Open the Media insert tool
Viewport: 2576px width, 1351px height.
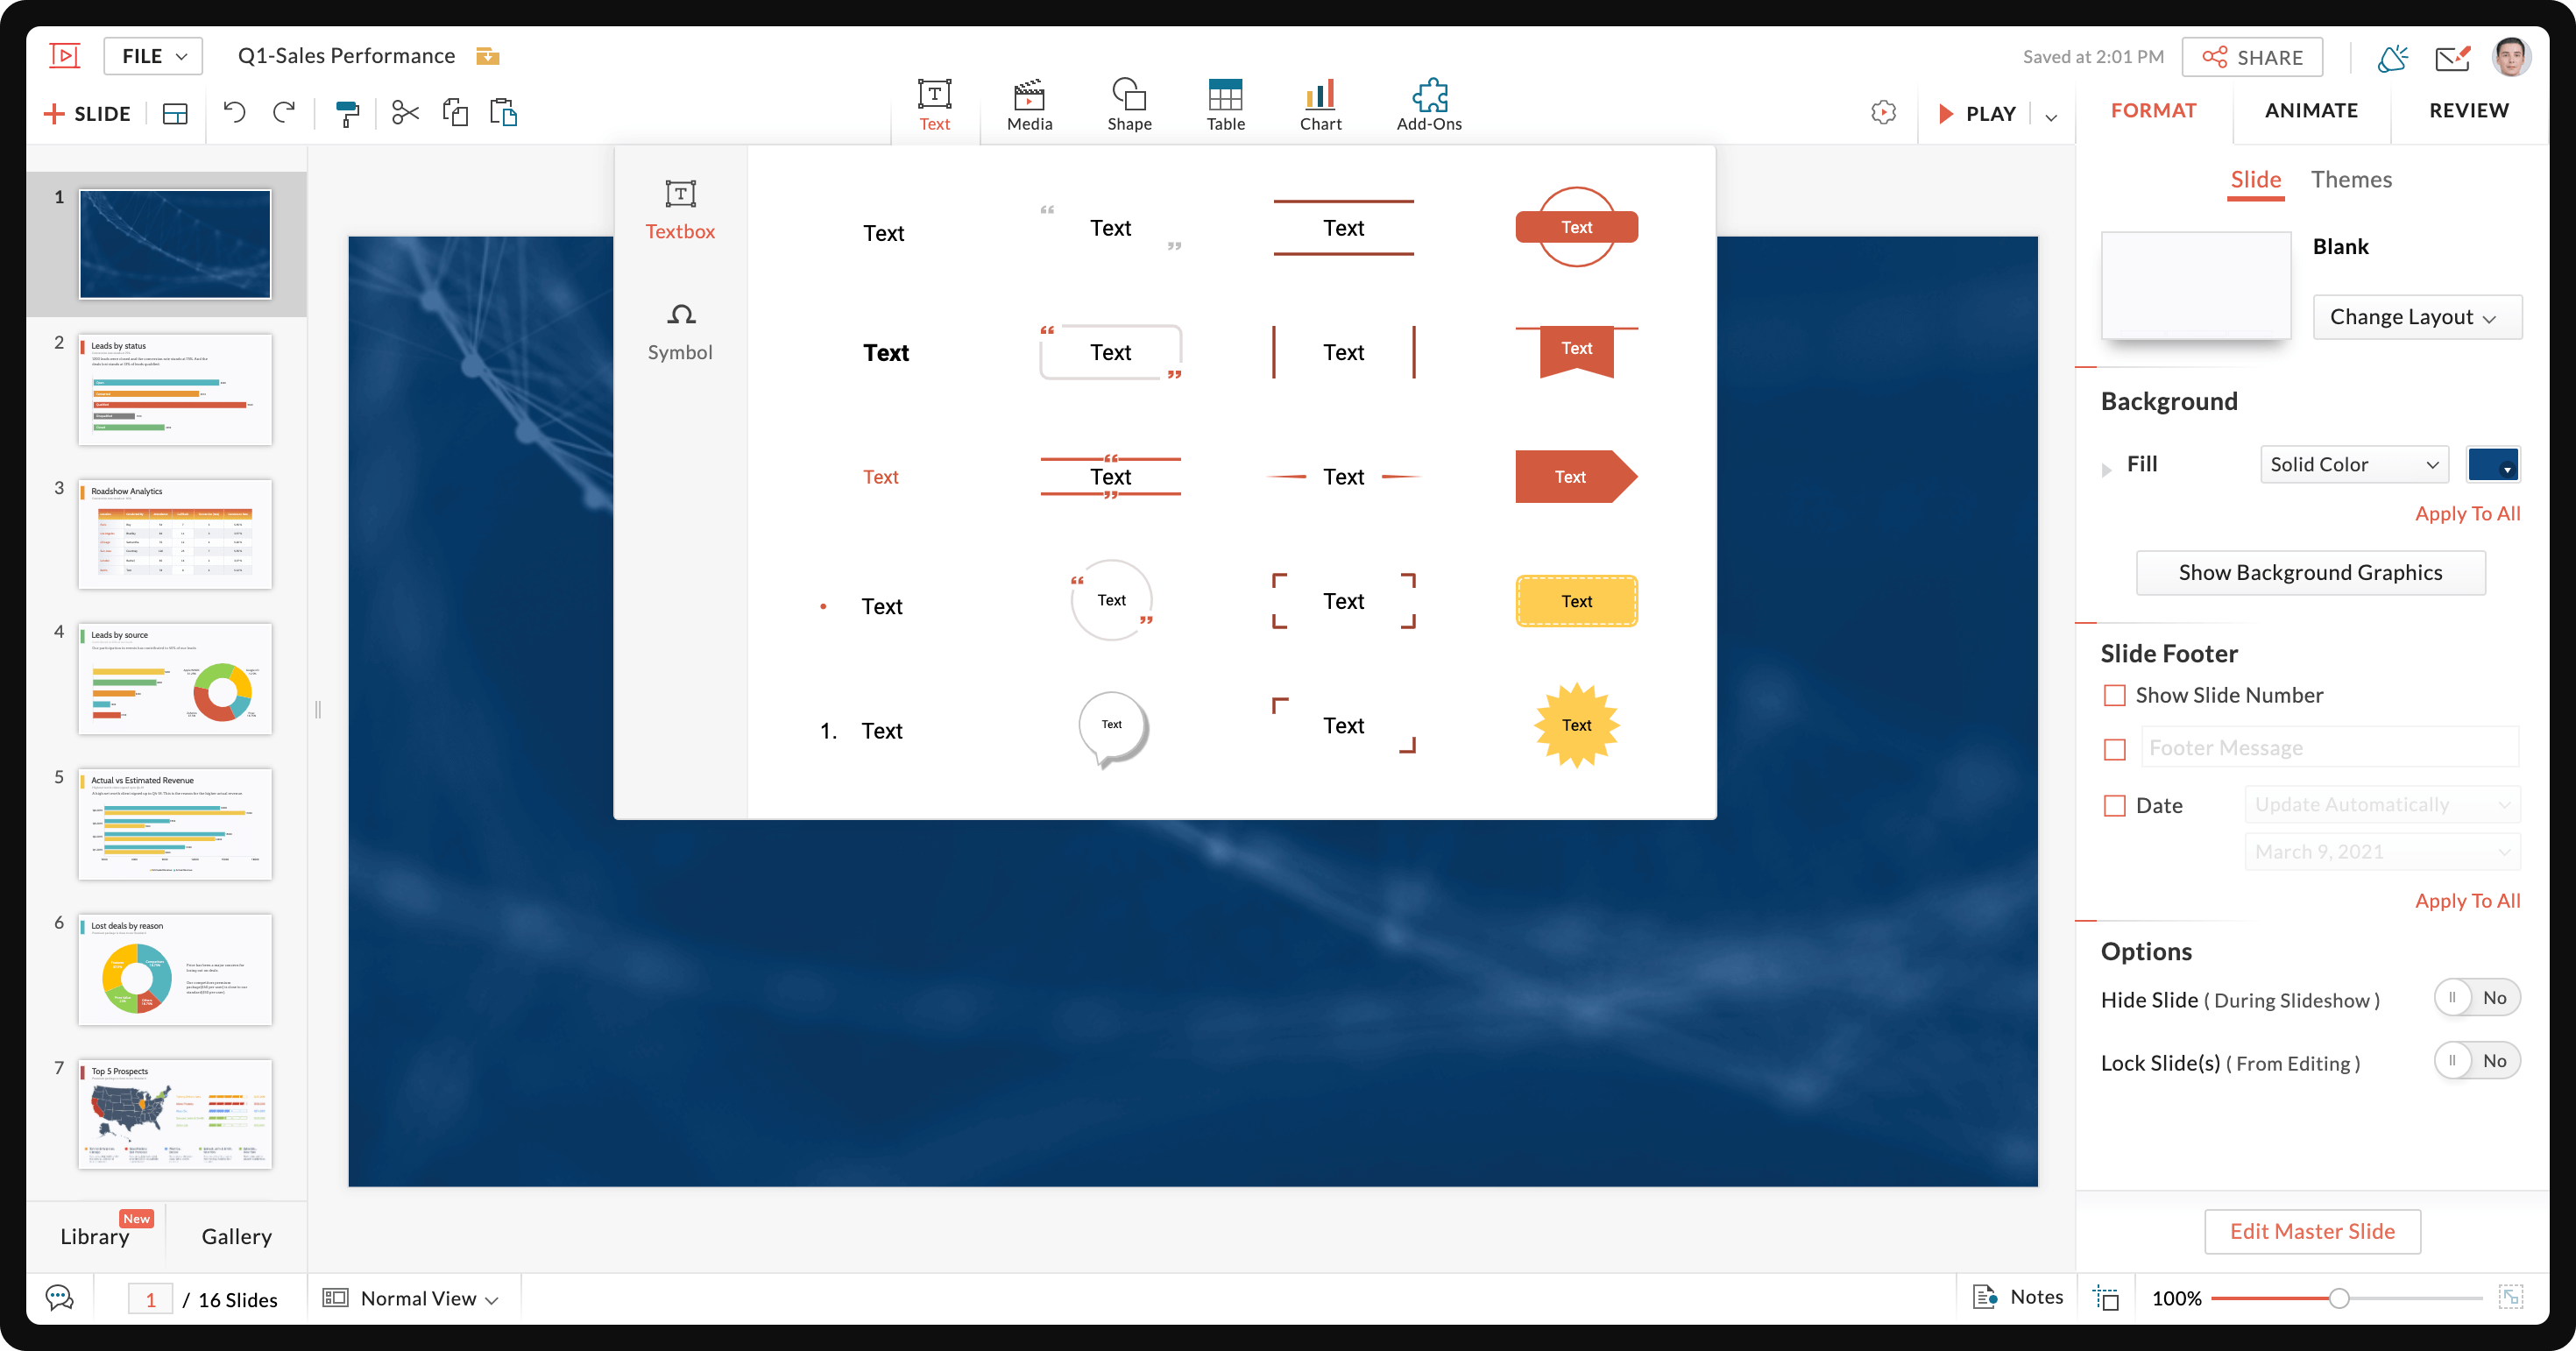coord(1028,104)
